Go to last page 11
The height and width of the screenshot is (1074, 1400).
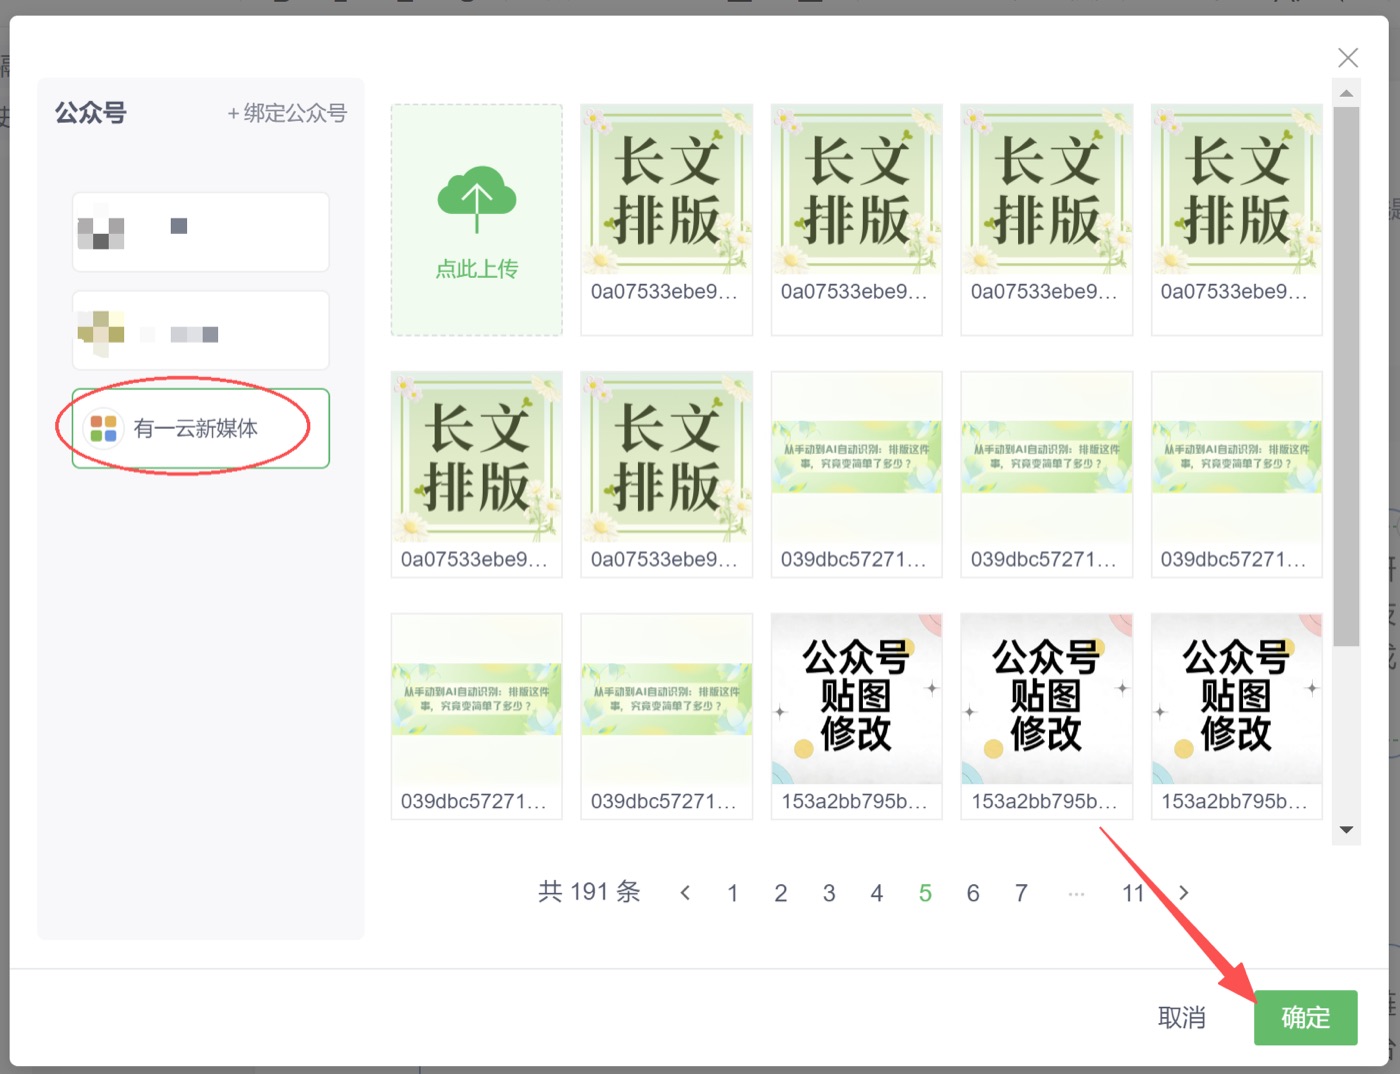pos(1133,893)
